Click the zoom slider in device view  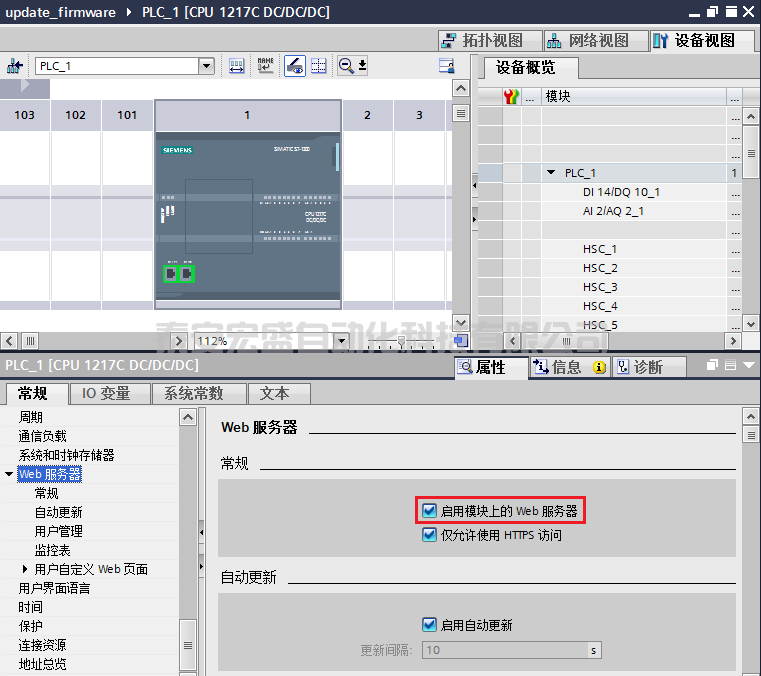coord(401,341)
